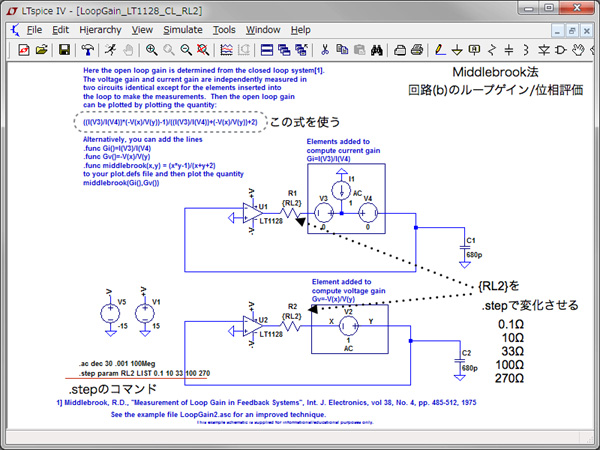This screenshot has height=450, width=600.
Task: Click the Zoom In magnifier icon
Action: click(152, 49)
